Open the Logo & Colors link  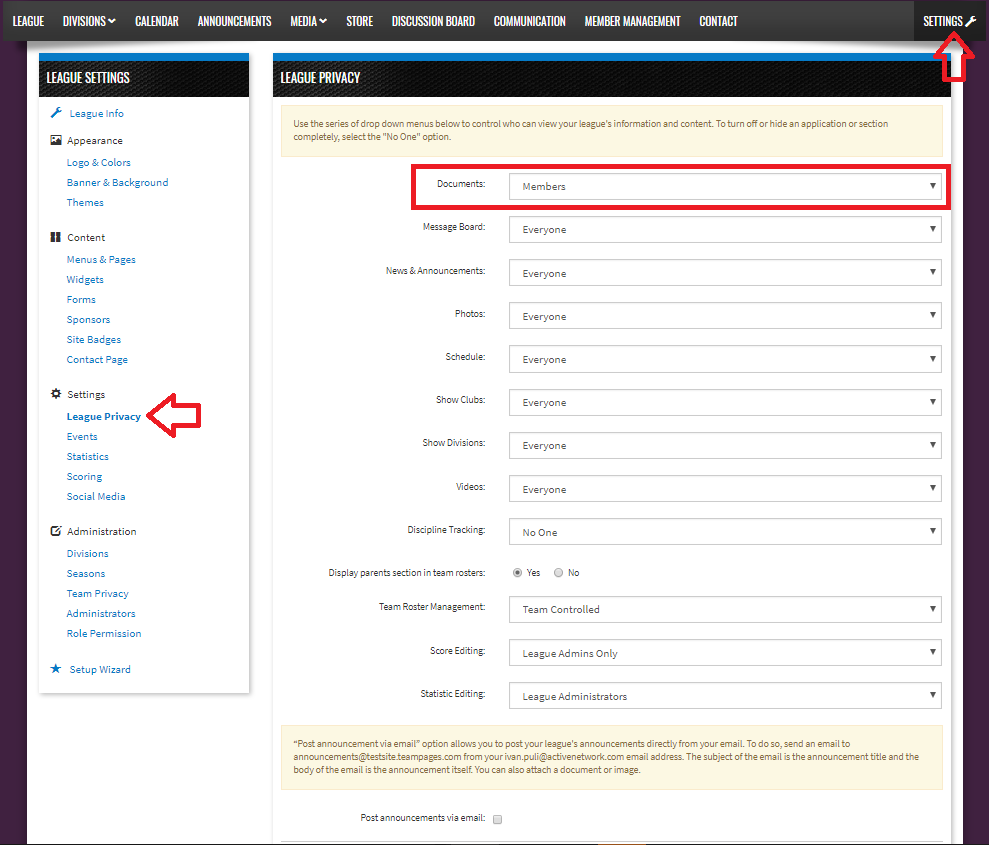[99, 162]
